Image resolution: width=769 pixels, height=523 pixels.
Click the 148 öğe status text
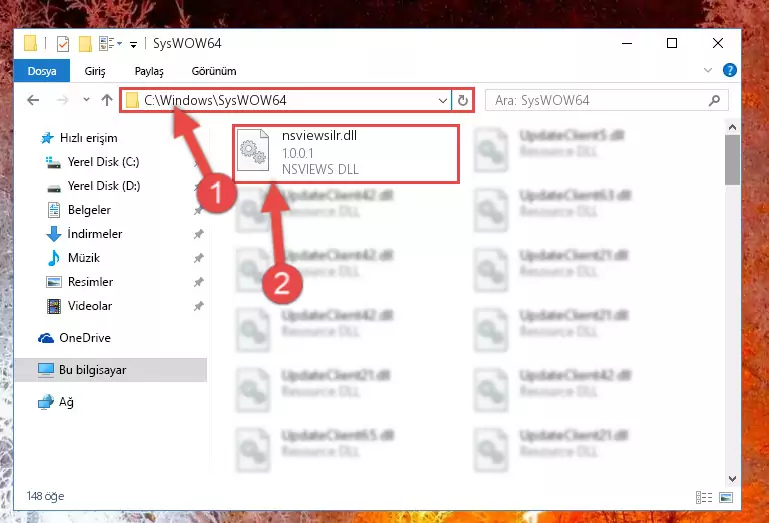45,497
